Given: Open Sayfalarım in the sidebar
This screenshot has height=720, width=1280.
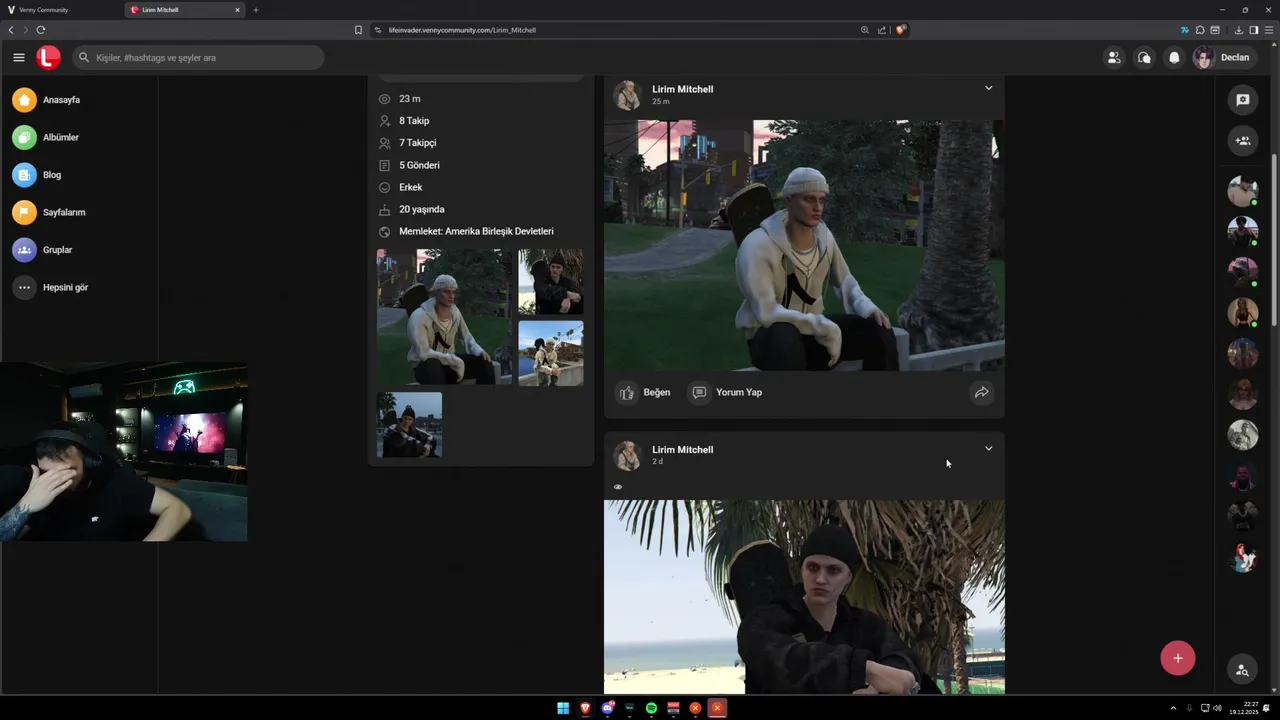Looking at the screenshot, I should coord(49,212).
